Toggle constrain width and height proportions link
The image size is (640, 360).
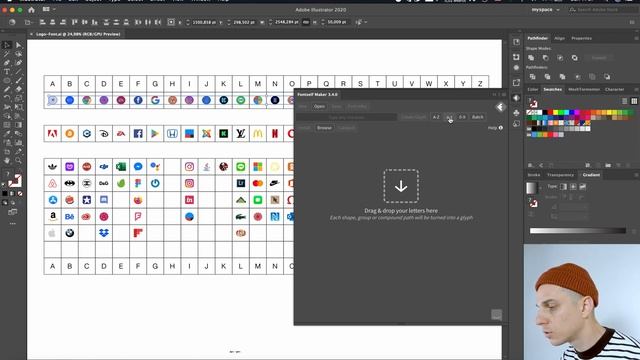[x=306, y=22]
